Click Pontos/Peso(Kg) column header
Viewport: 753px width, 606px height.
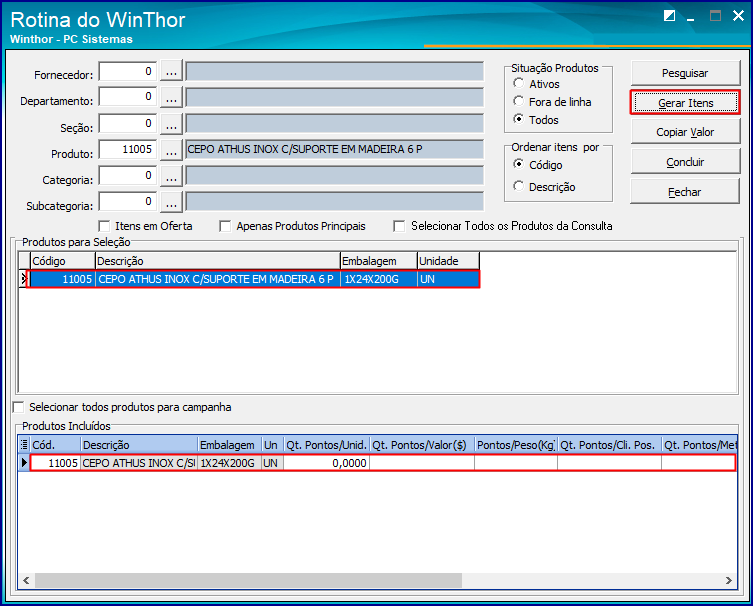[x=516, y=445]
